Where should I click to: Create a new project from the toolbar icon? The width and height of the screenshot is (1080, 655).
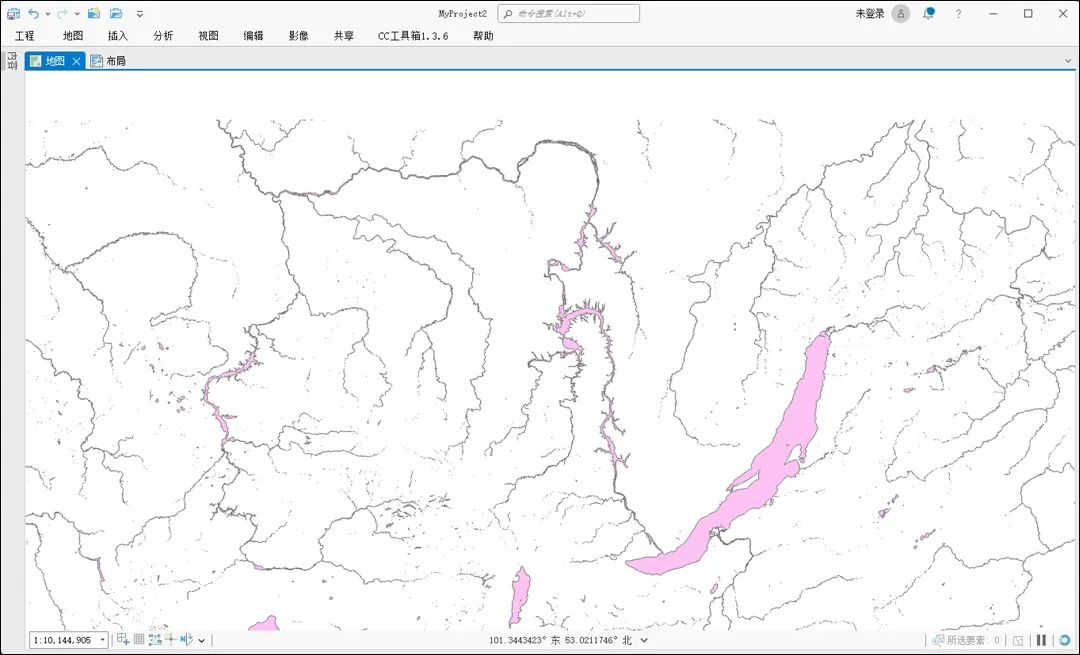click(x=94, y=13)
